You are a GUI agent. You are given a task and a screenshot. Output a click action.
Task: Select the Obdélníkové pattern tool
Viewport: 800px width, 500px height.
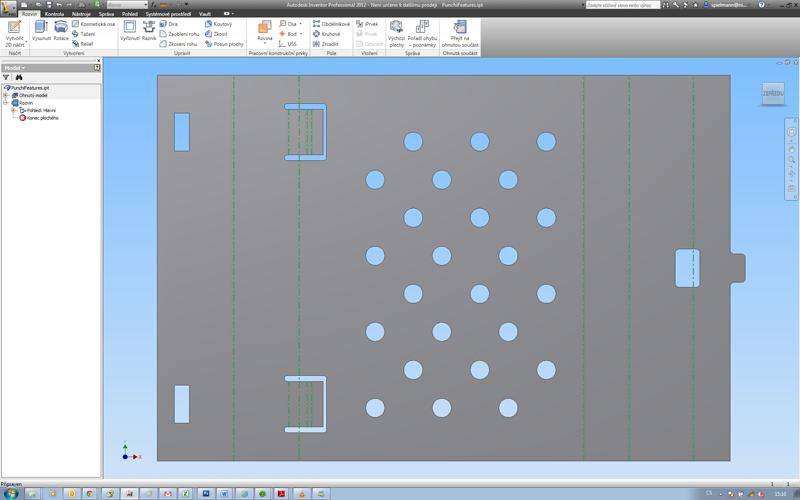(x=332, y=24)
